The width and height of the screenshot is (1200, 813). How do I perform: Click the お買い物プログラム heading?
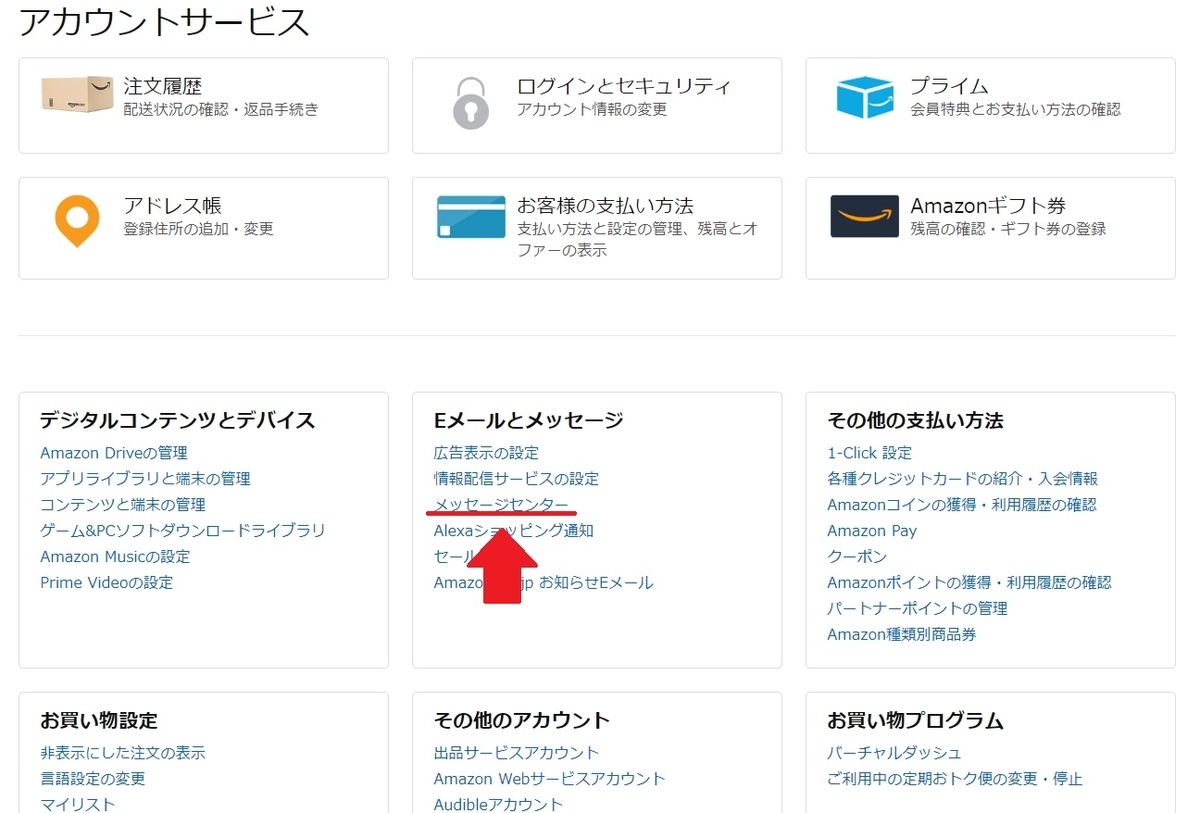pos(915,720)
